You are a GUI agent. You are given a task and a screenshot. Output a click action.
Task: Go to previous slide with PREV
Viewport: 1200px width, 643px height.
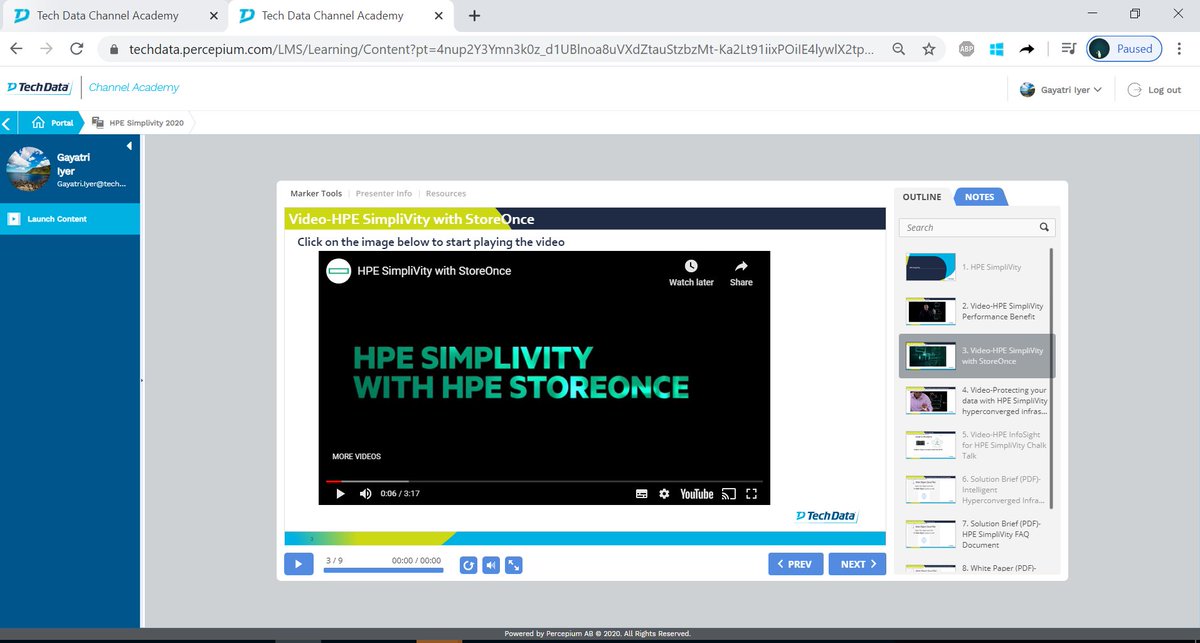796,564
